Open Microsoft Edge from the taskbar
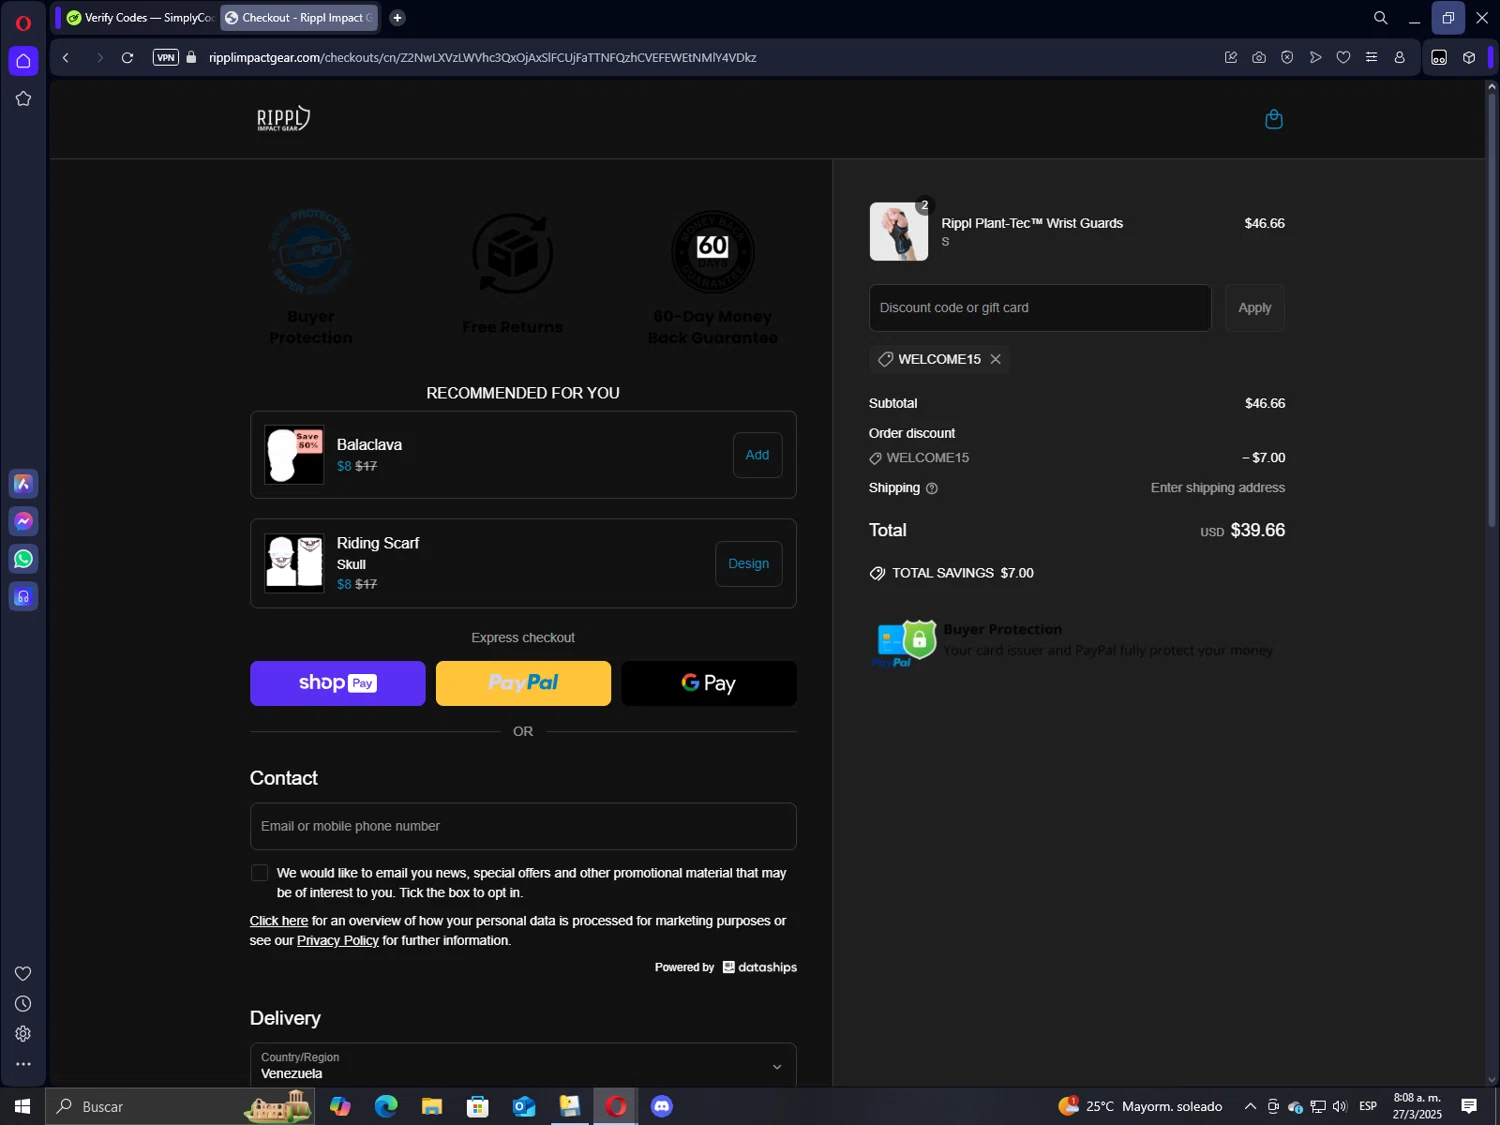 pyautogui.click(x=386, y=1106)
